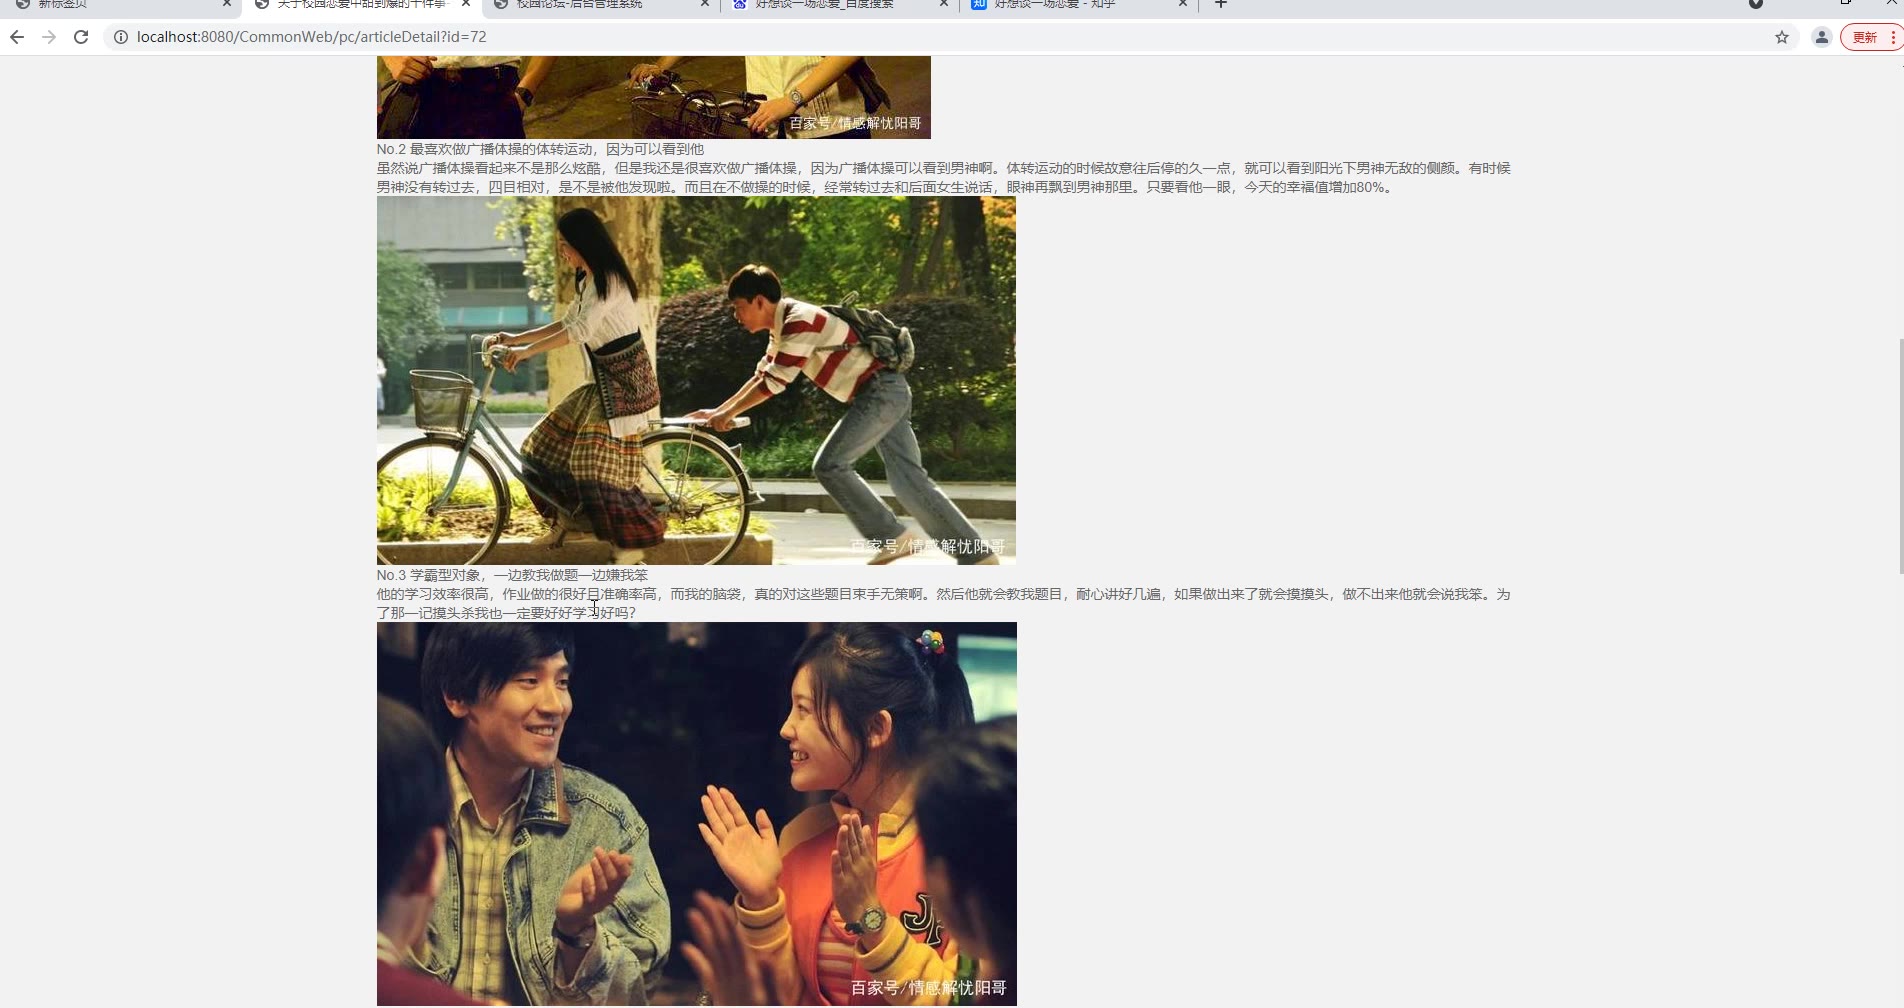This screenshot has height=1008, width=1904.
Task: Switch to the 新标签页 tab
Action: [x=120, y=5]
